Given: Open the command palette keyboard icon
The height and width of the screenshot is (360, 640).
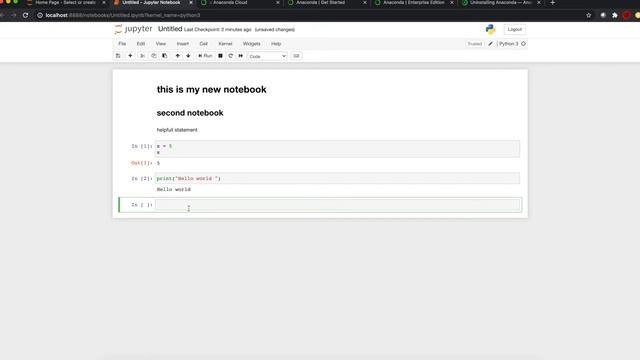Looking at the screenshot, I should point(296,56).
